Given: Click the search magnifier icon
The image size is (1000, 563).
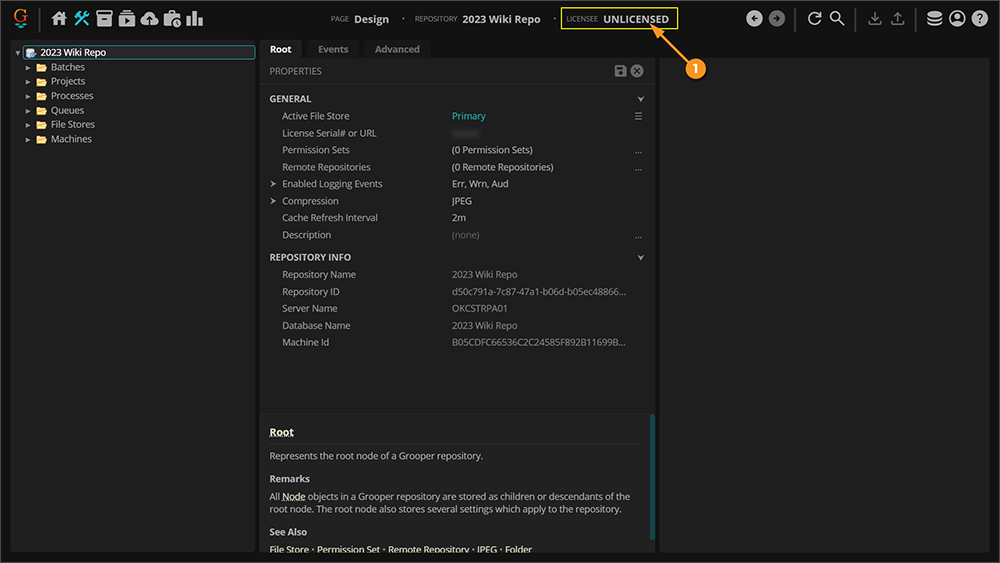Looking at the screenshot, I should tap(837, 18).
